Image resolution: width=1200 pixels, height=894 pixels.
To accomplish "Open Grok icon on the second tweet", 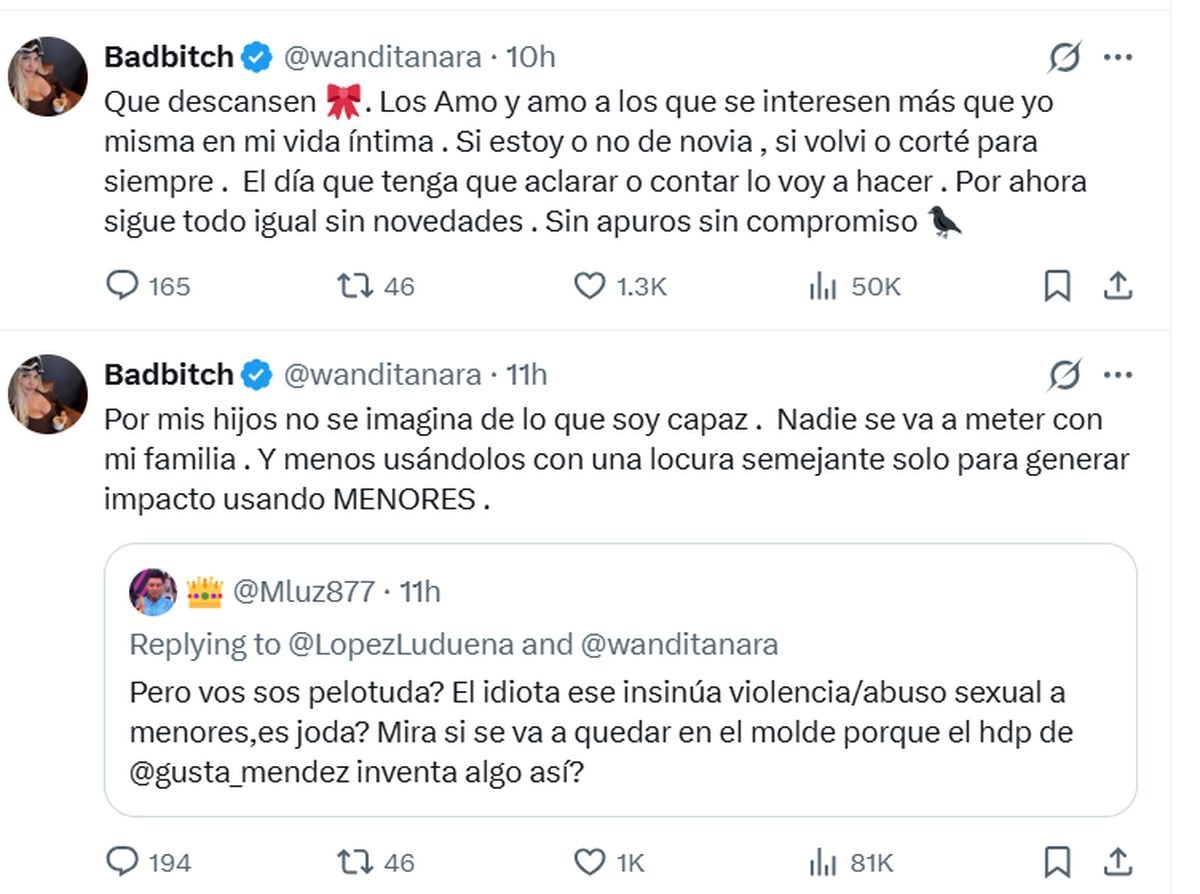I will (x=1065, y=376).
